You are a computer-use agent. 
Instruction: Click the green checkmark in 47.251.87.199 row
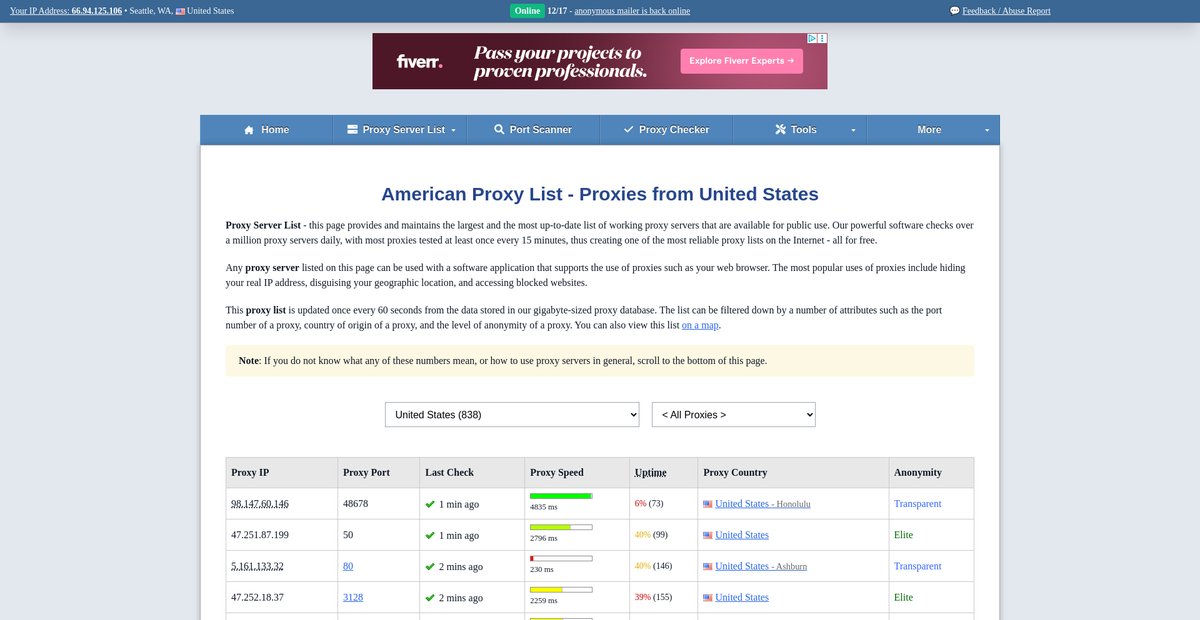pyautogui.click(x=430, y=535)
